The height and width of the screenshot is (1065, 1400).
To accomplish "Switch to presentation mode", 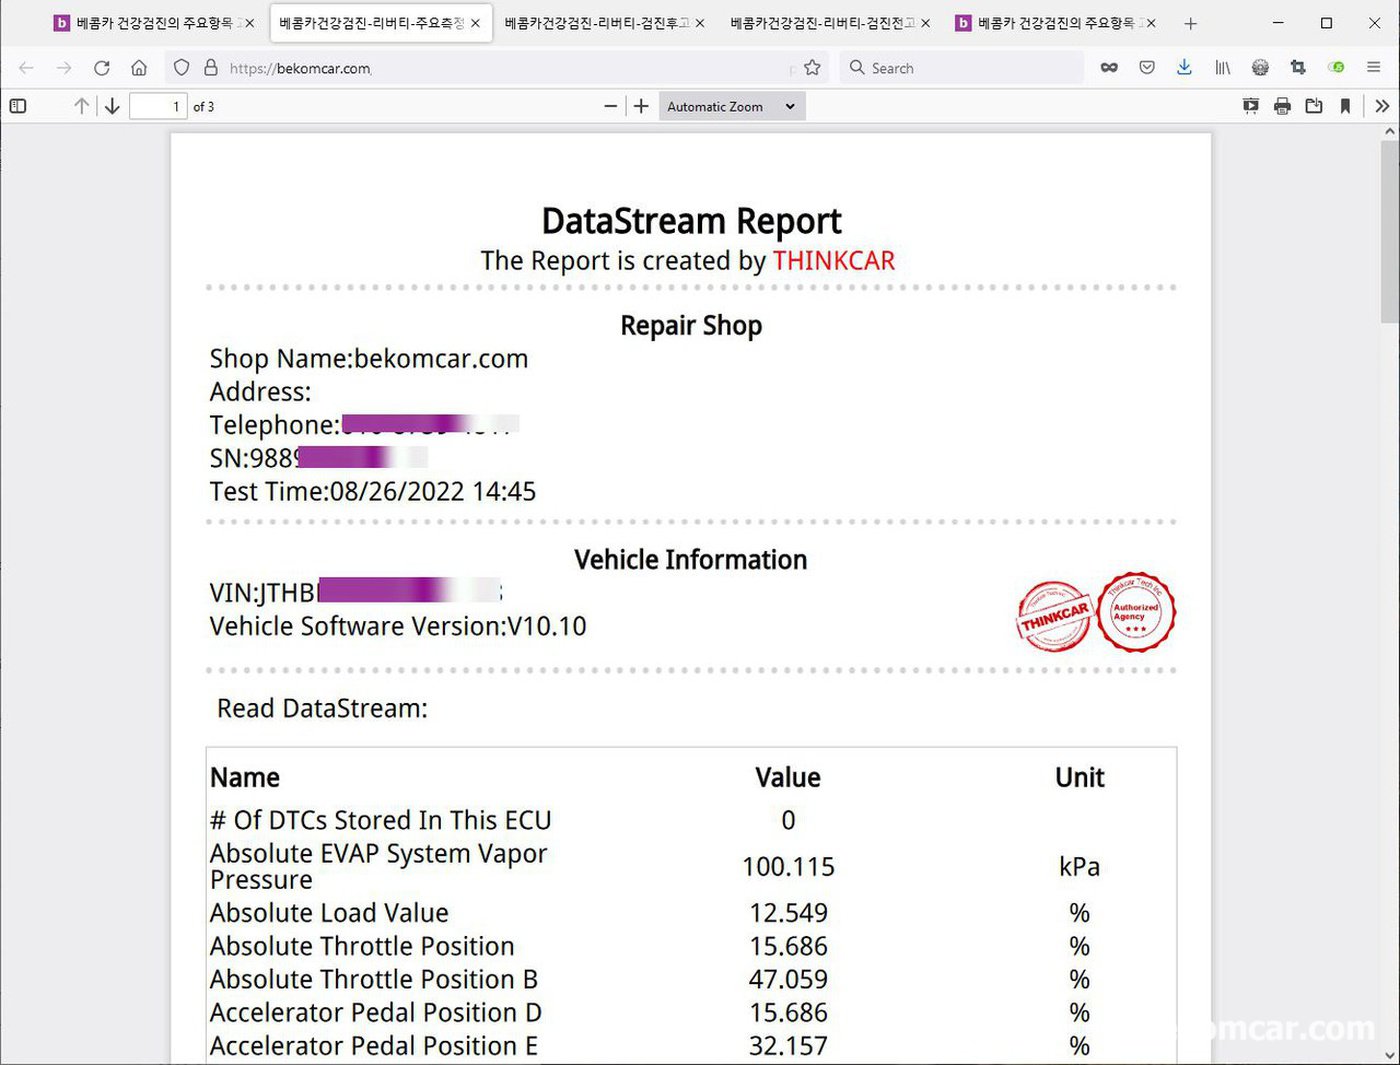I will click(1251, 106).
